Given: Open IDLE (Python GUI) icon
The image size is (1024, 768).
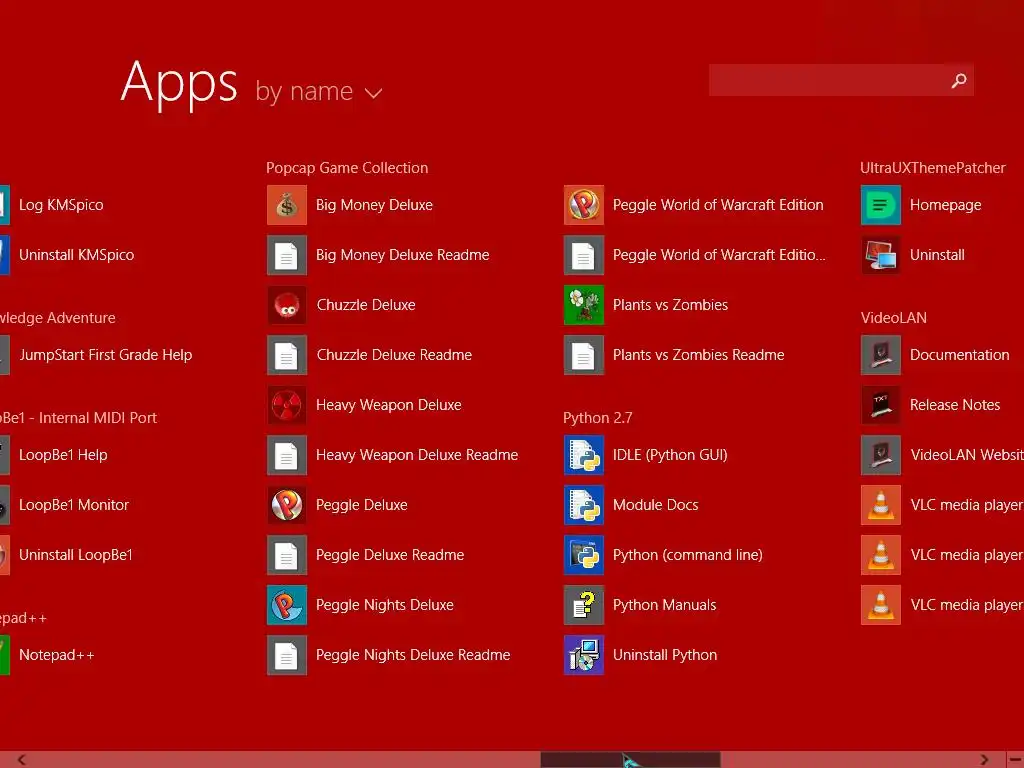Looking at the screenshot, I should [584, 455].
